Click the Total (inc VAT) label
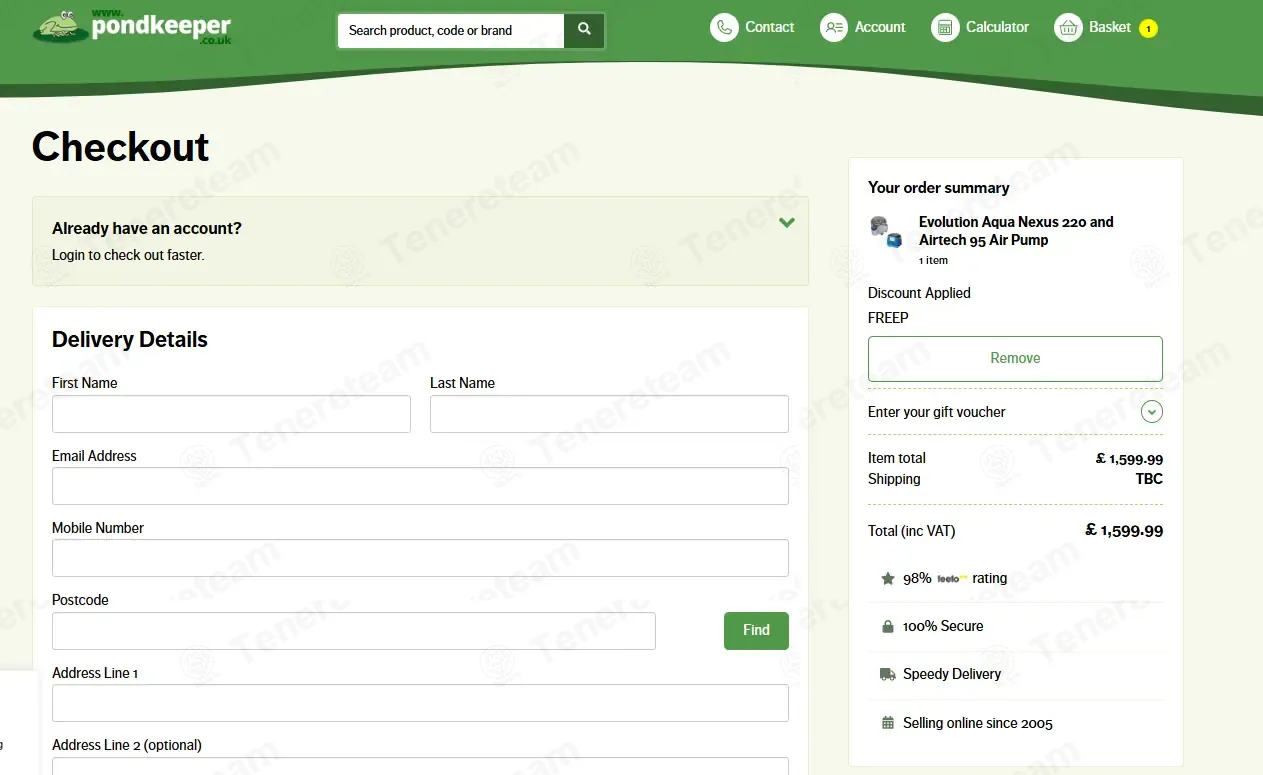Viewport: 1263px width, 775px height. pos(912,531)
